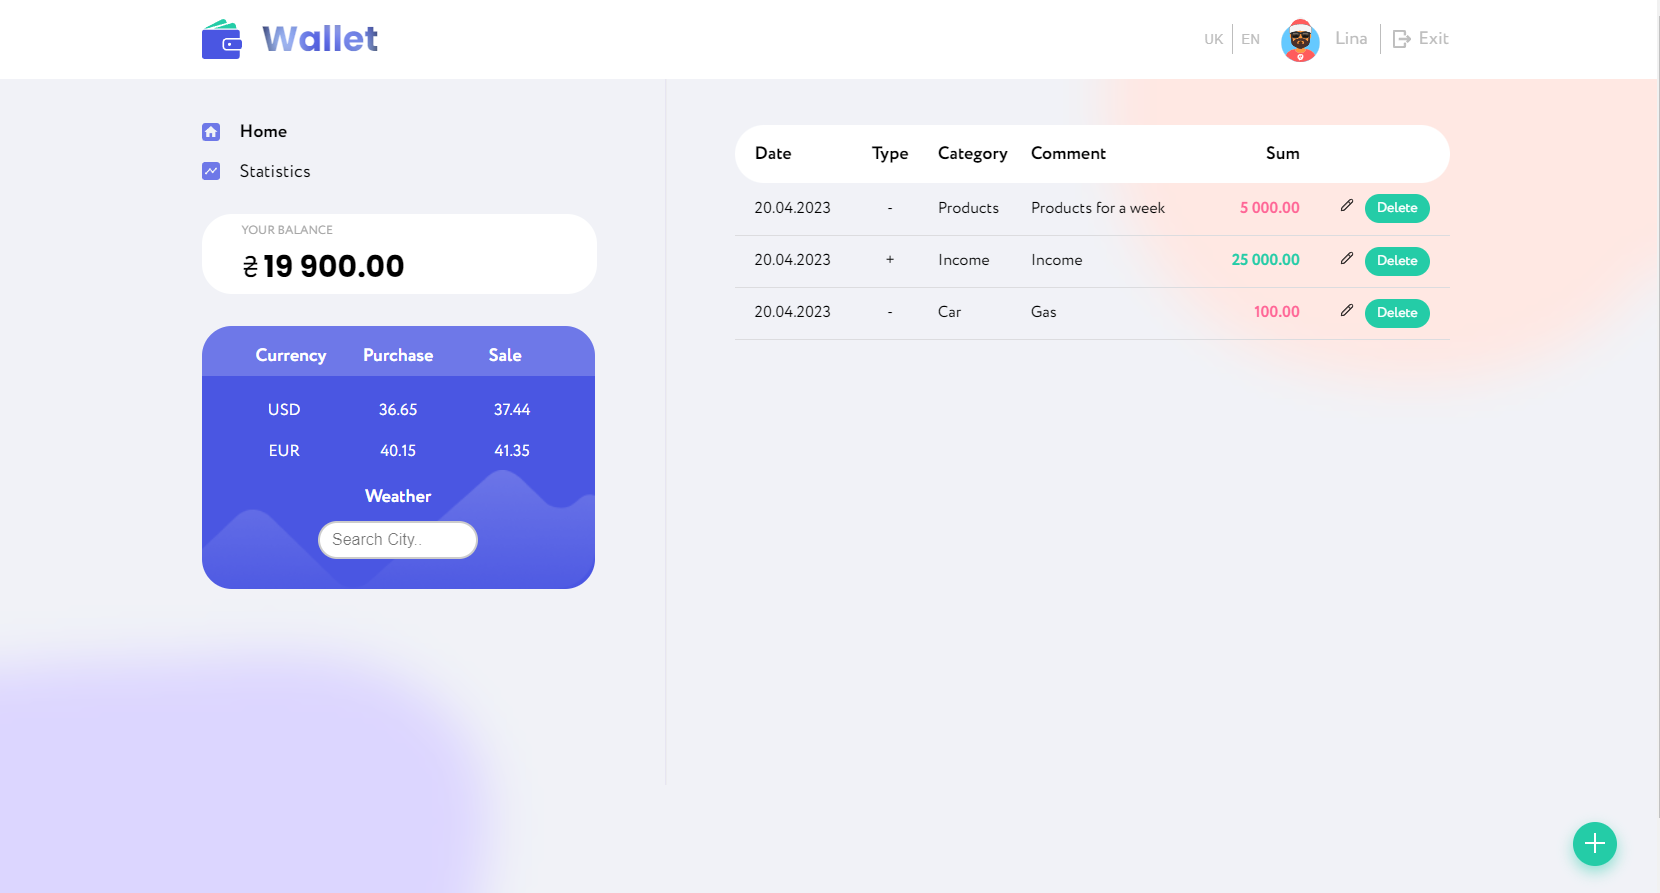This screenshot has width=1660, height=893.
Task: Focus the Search City input field
Action: pyautogui.click(x=398, y=540)
